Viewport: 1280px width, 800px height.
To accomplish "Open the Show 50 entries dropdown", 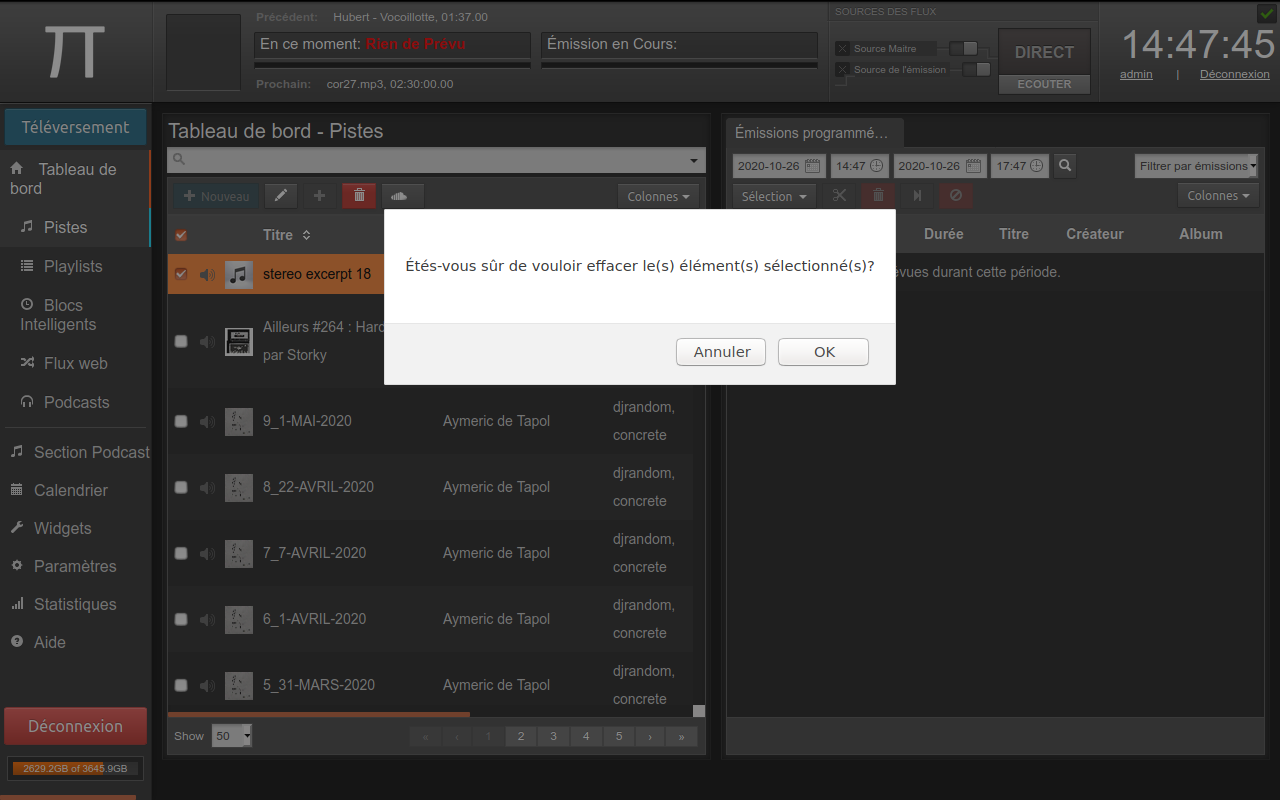I will (x=231, y=736).
